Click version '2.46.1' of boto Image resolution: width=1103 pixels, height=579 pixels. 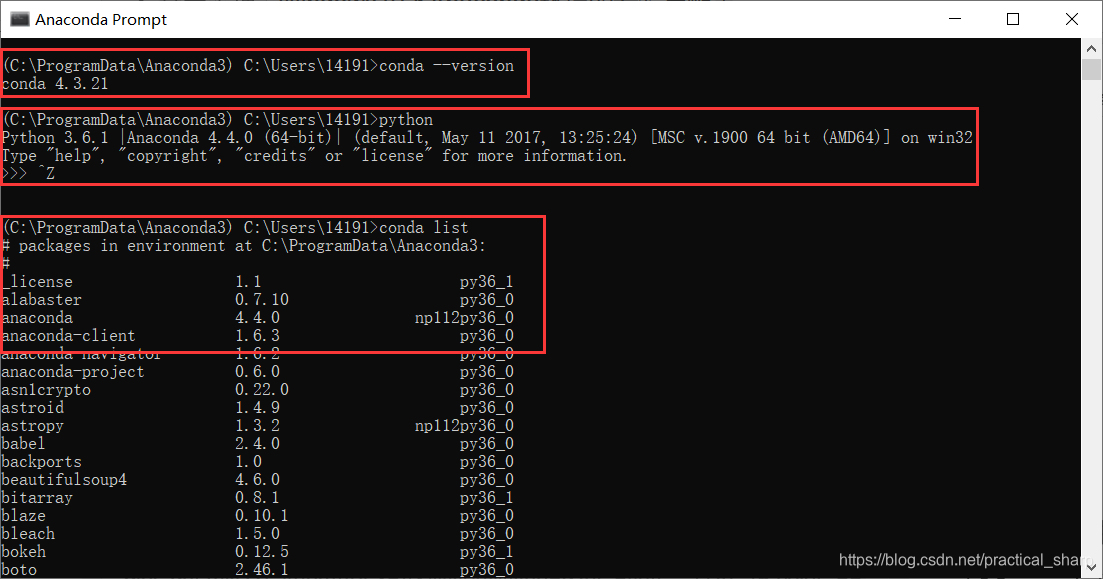[262, 570]
